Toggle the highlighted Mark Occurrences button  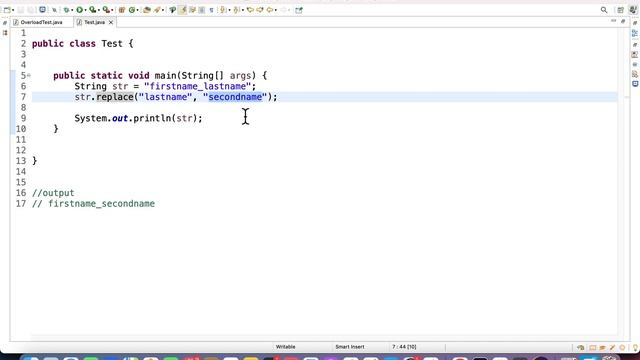click(x=182, y=10)
